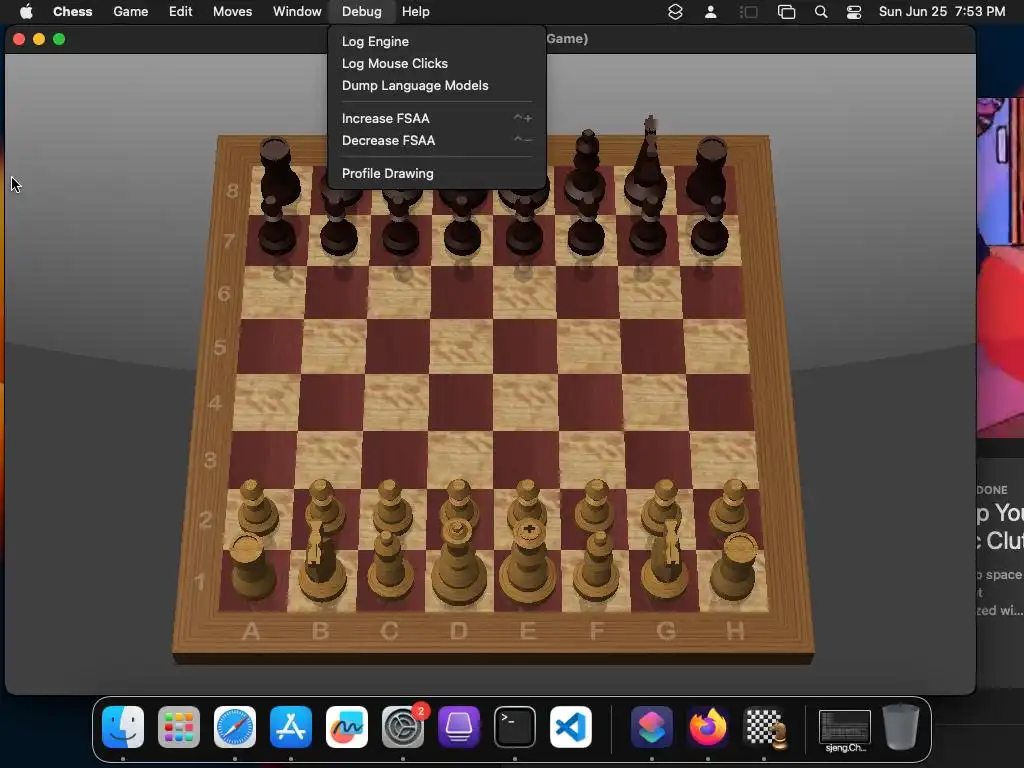Viewport: 1024px width, 768px height.
Task: Select the white knight on B1
Action: tap(321, 563)
